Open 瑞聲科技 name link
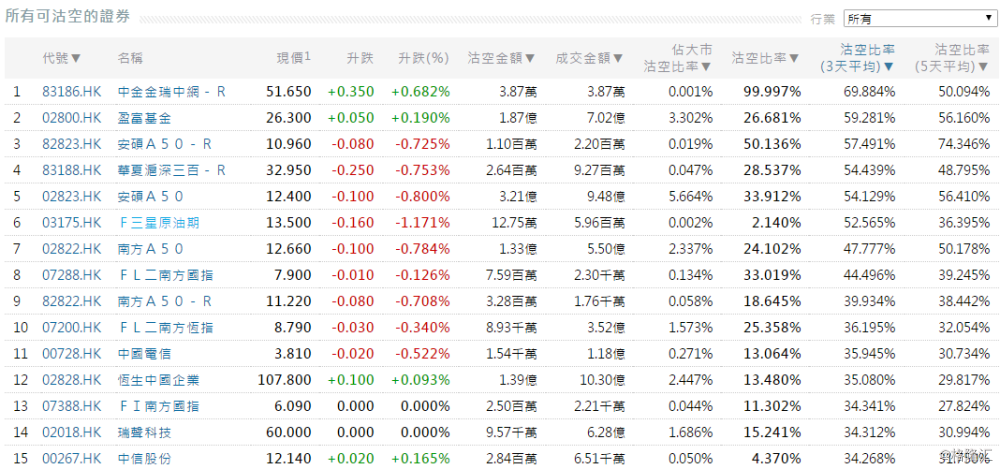1000x469 pixels. tap(144, 433)
